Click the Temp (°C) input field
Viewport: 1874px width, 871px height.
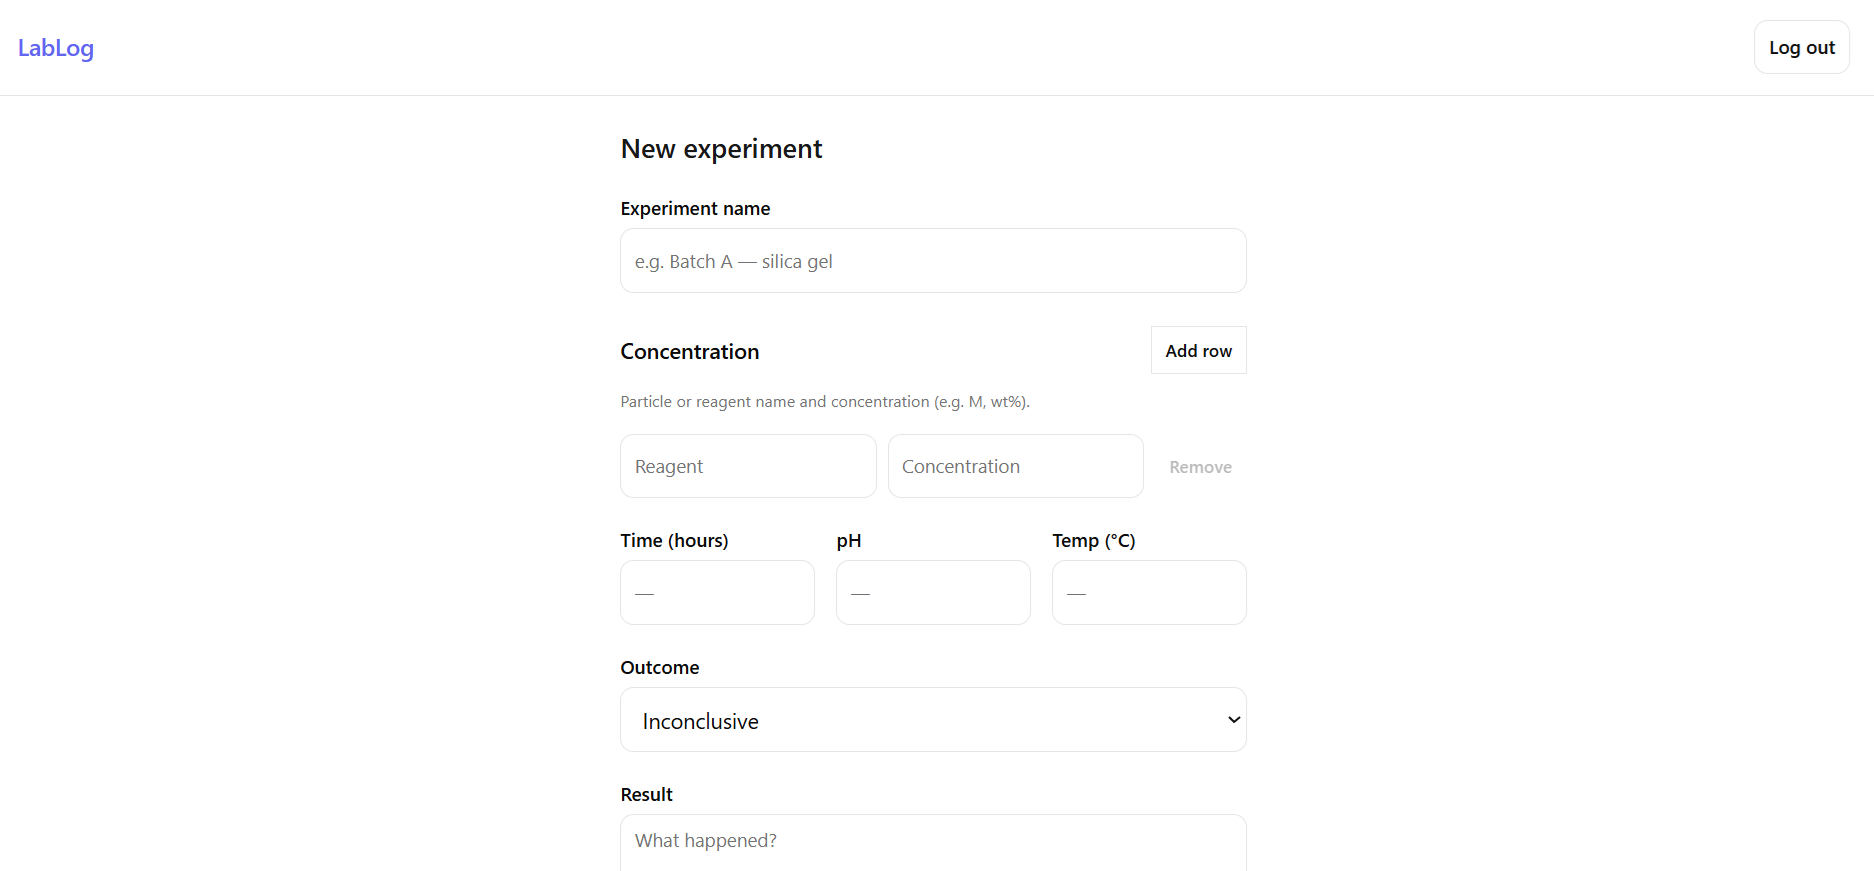point(1148,593)
